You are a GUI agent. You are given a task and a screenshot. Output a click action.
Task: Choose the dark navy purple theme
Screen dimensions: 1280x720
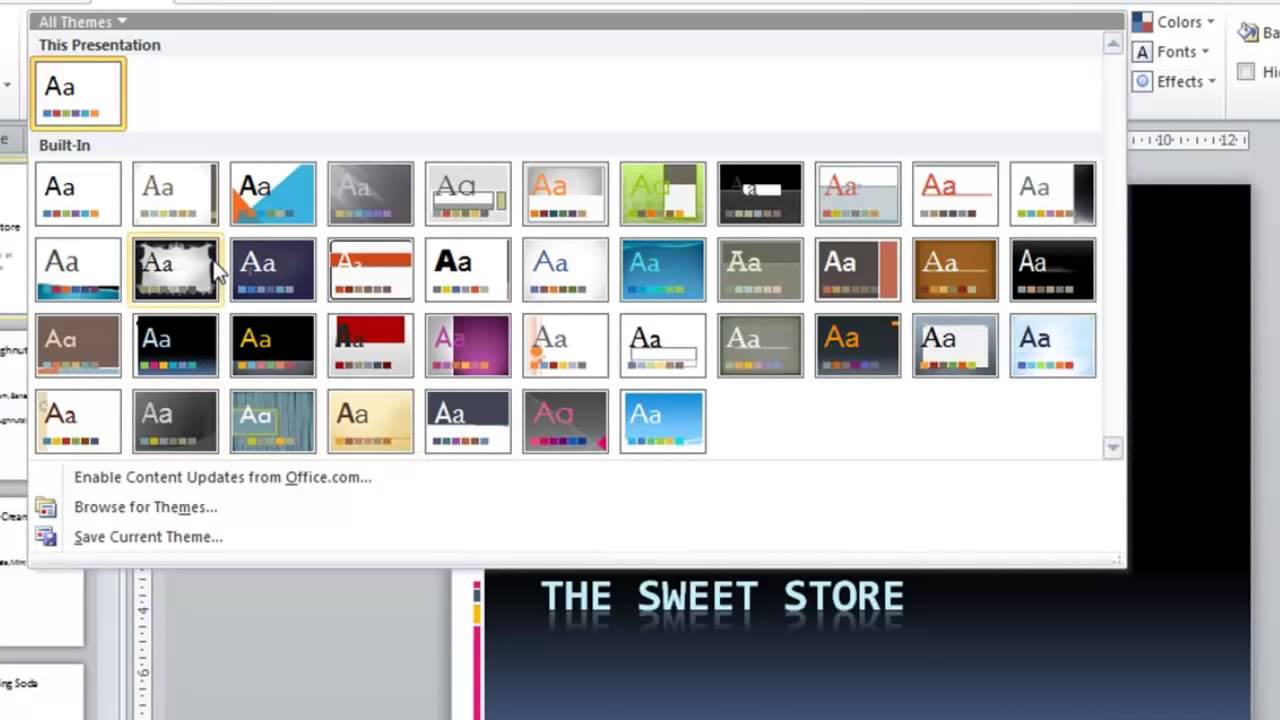coord(273,270)
